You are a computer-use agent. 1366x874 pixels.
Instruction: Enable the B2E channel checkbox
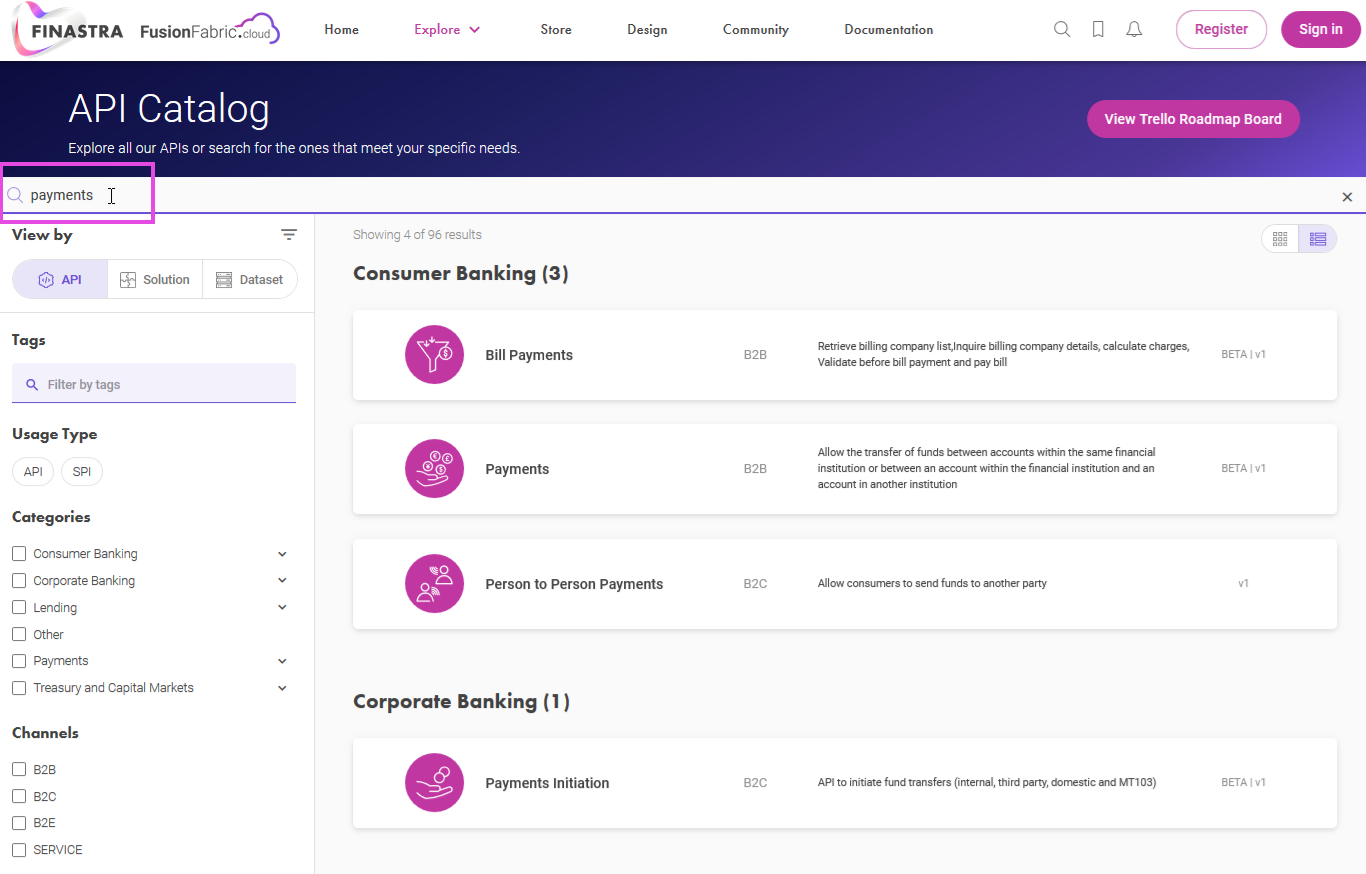tap(19, 823)
